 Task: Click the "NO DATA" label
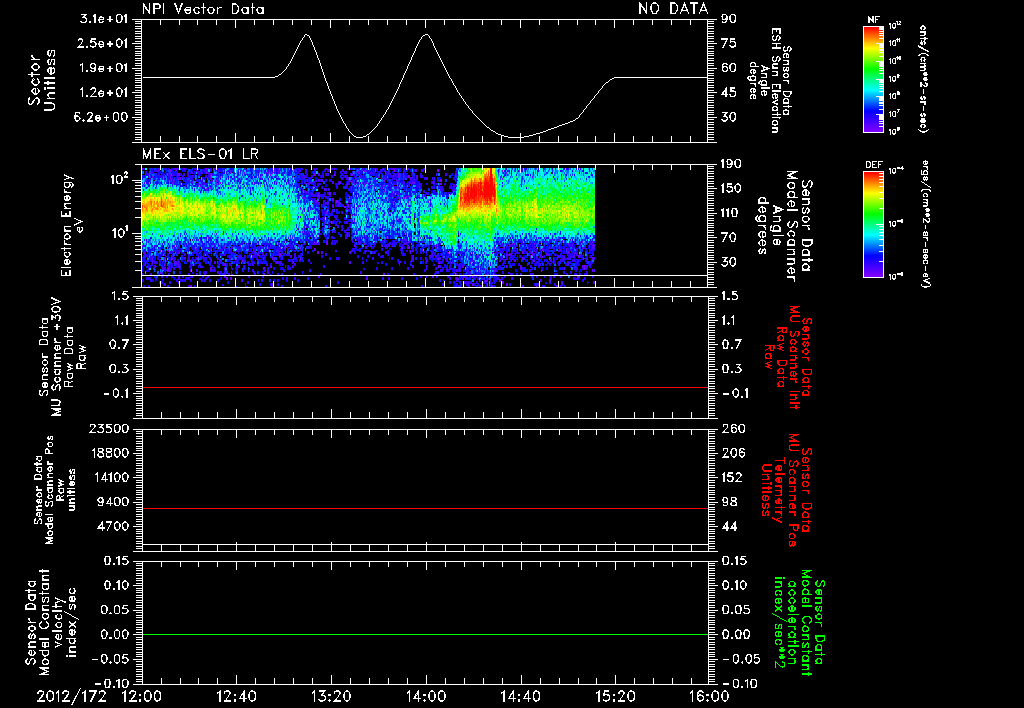(673, 8)
